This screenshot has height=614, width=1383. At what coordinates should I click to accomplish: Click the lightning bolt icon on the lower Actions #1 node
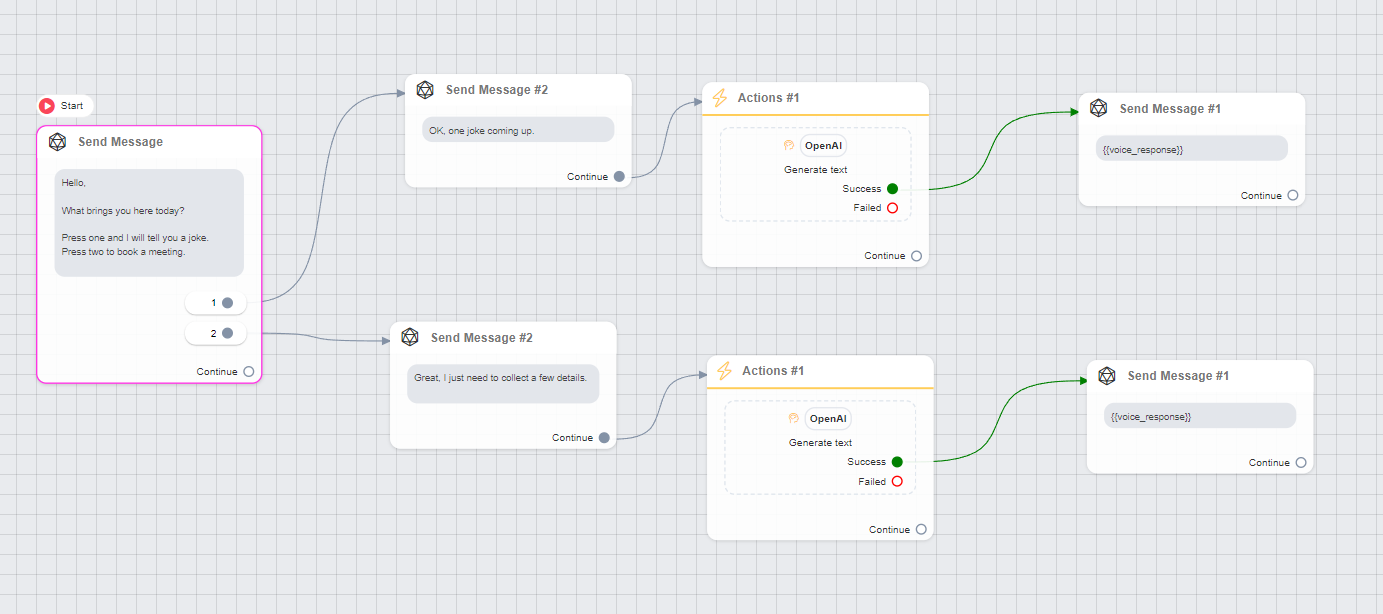(x=724, y=371)
